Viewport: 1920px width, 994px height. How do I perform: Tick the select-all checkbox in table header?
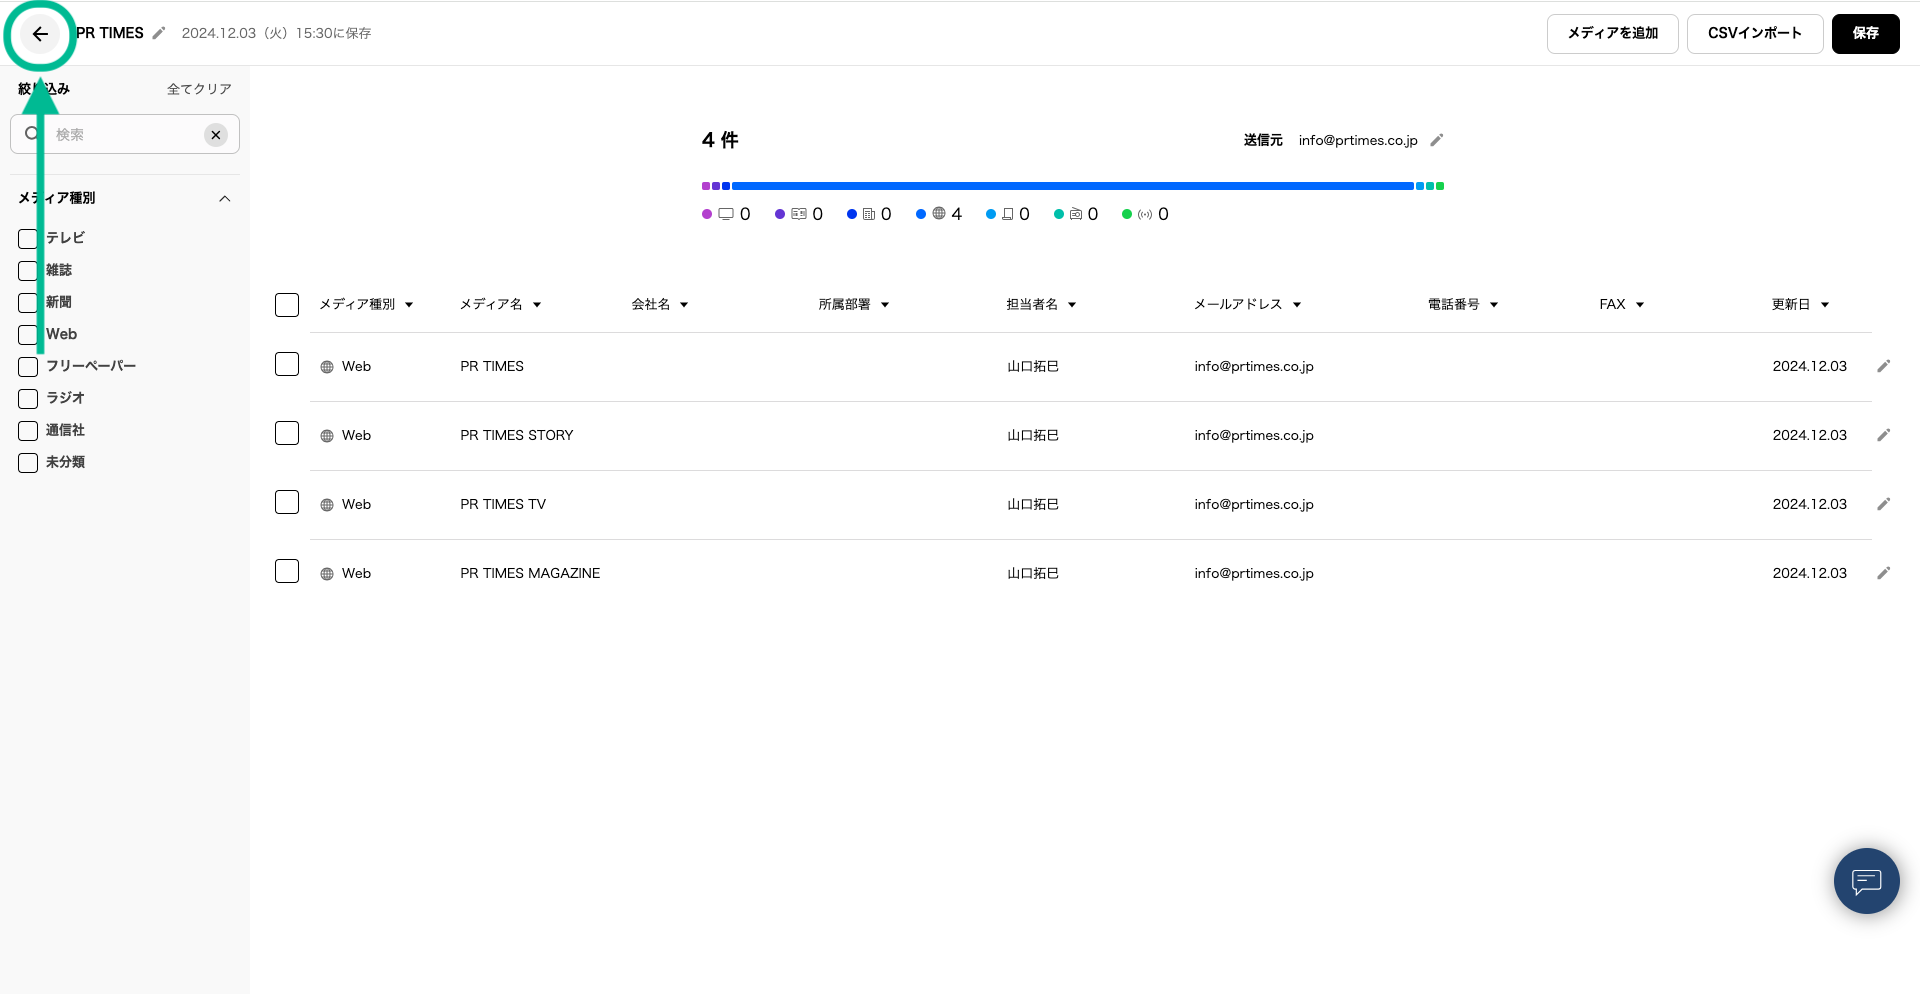tap(287, 305)
